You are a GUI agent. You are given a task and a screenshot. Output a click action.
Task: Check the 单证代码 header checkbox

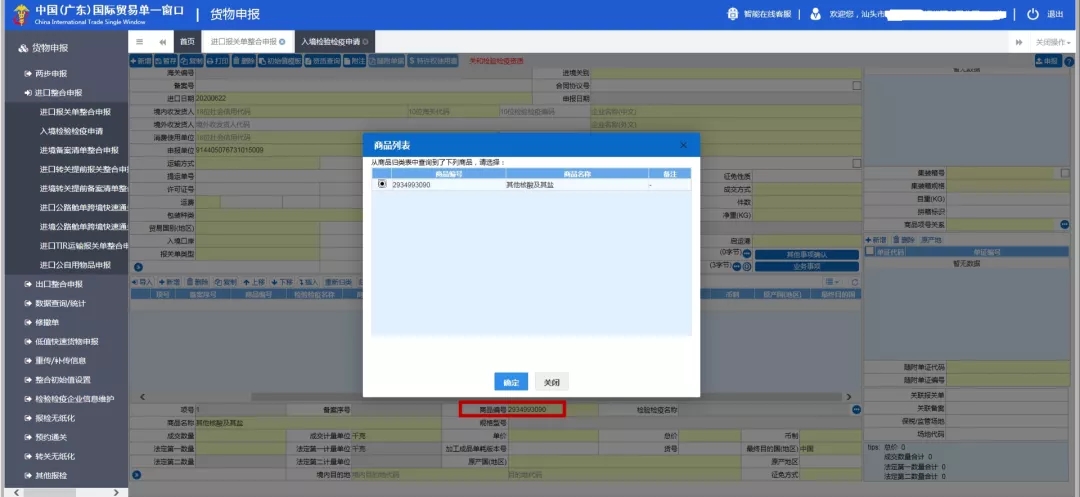pos(870,252)
